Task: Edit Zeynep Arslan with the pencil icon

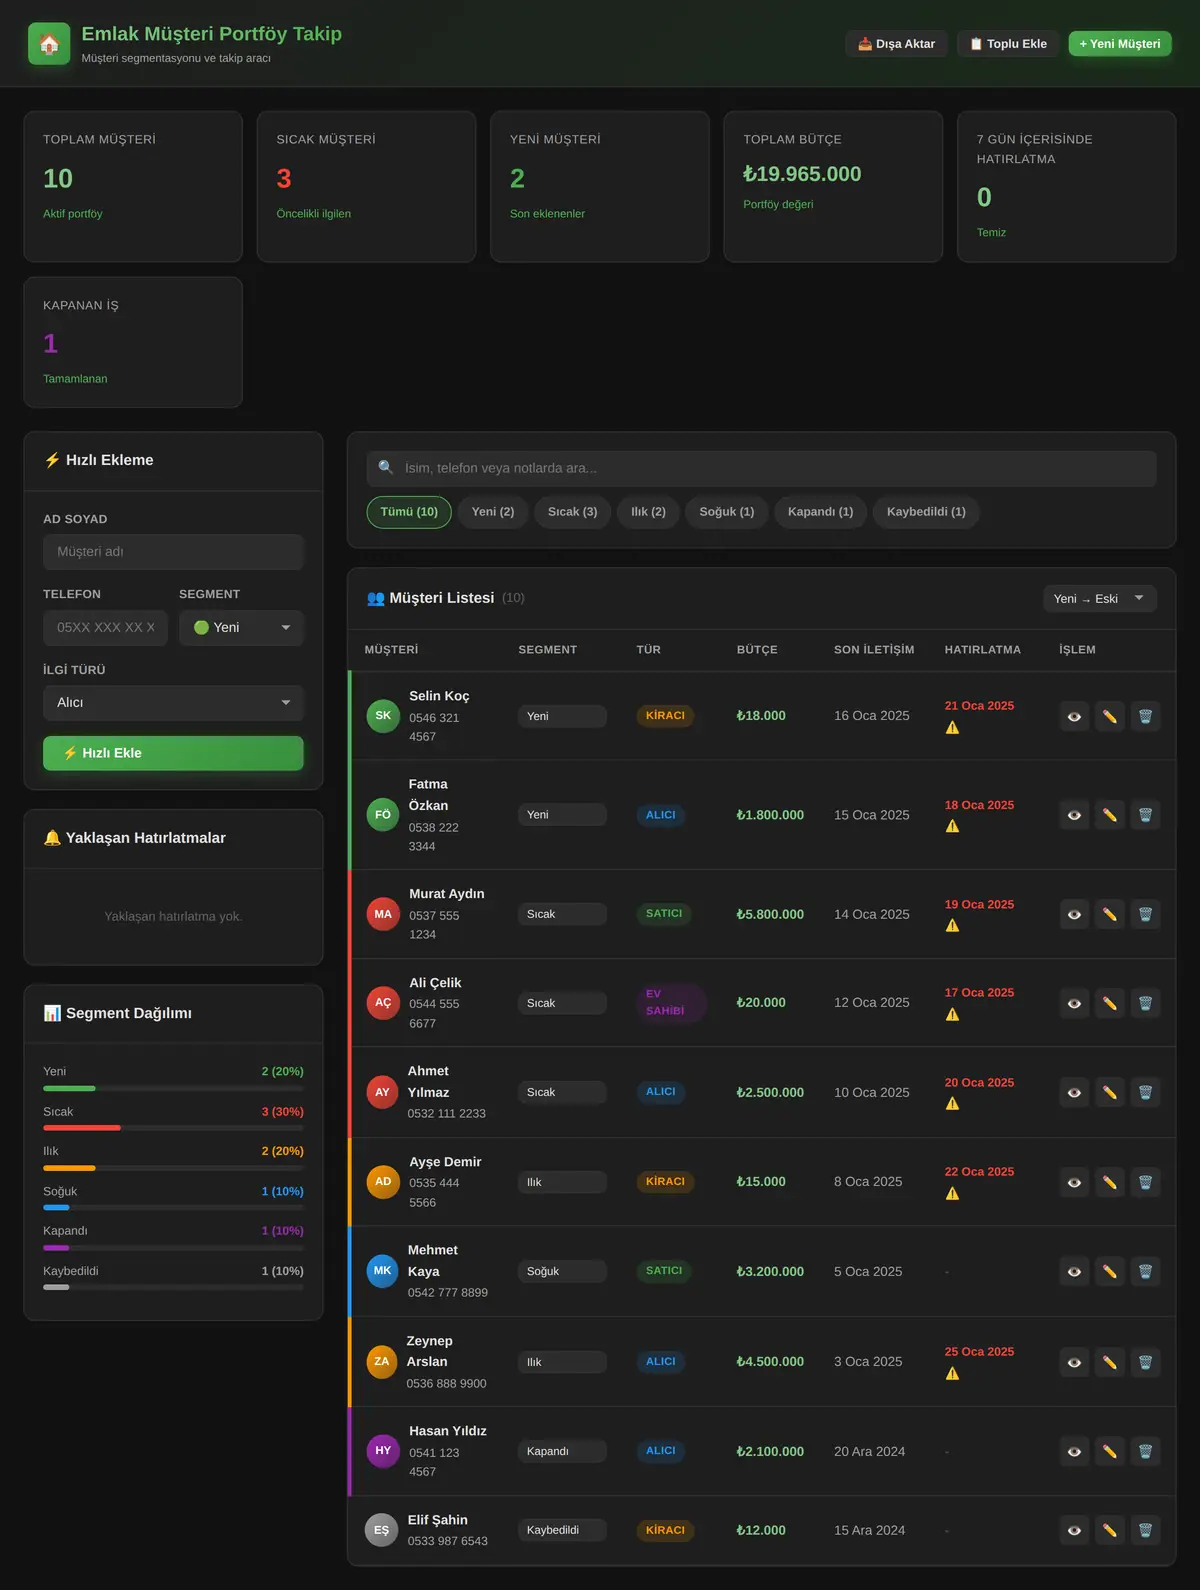Action: (1110, 1362)
